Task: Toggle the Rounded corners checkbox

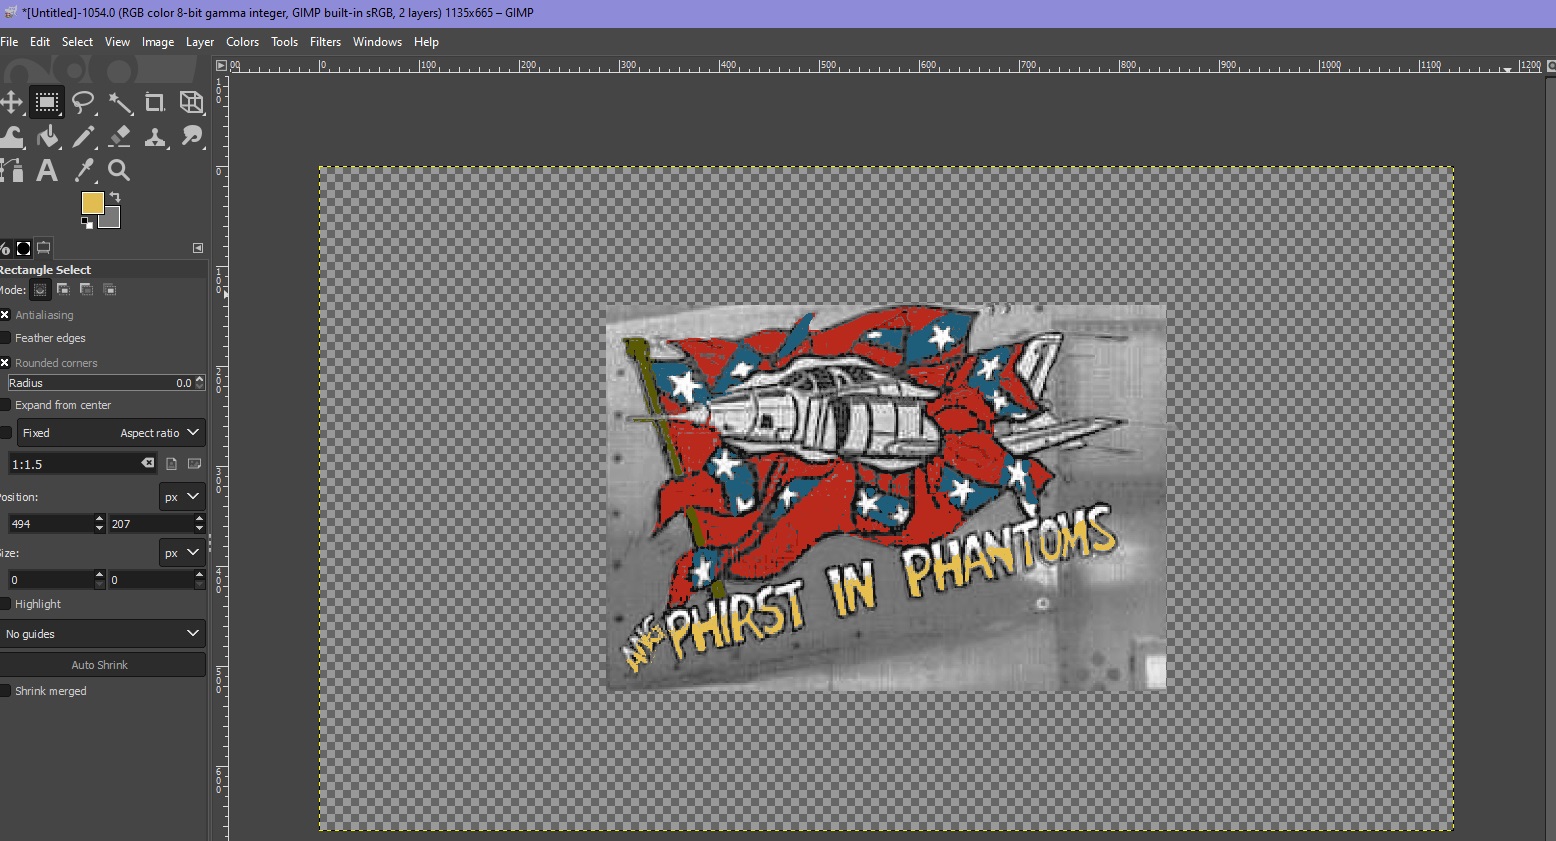Action: point(5,363)
